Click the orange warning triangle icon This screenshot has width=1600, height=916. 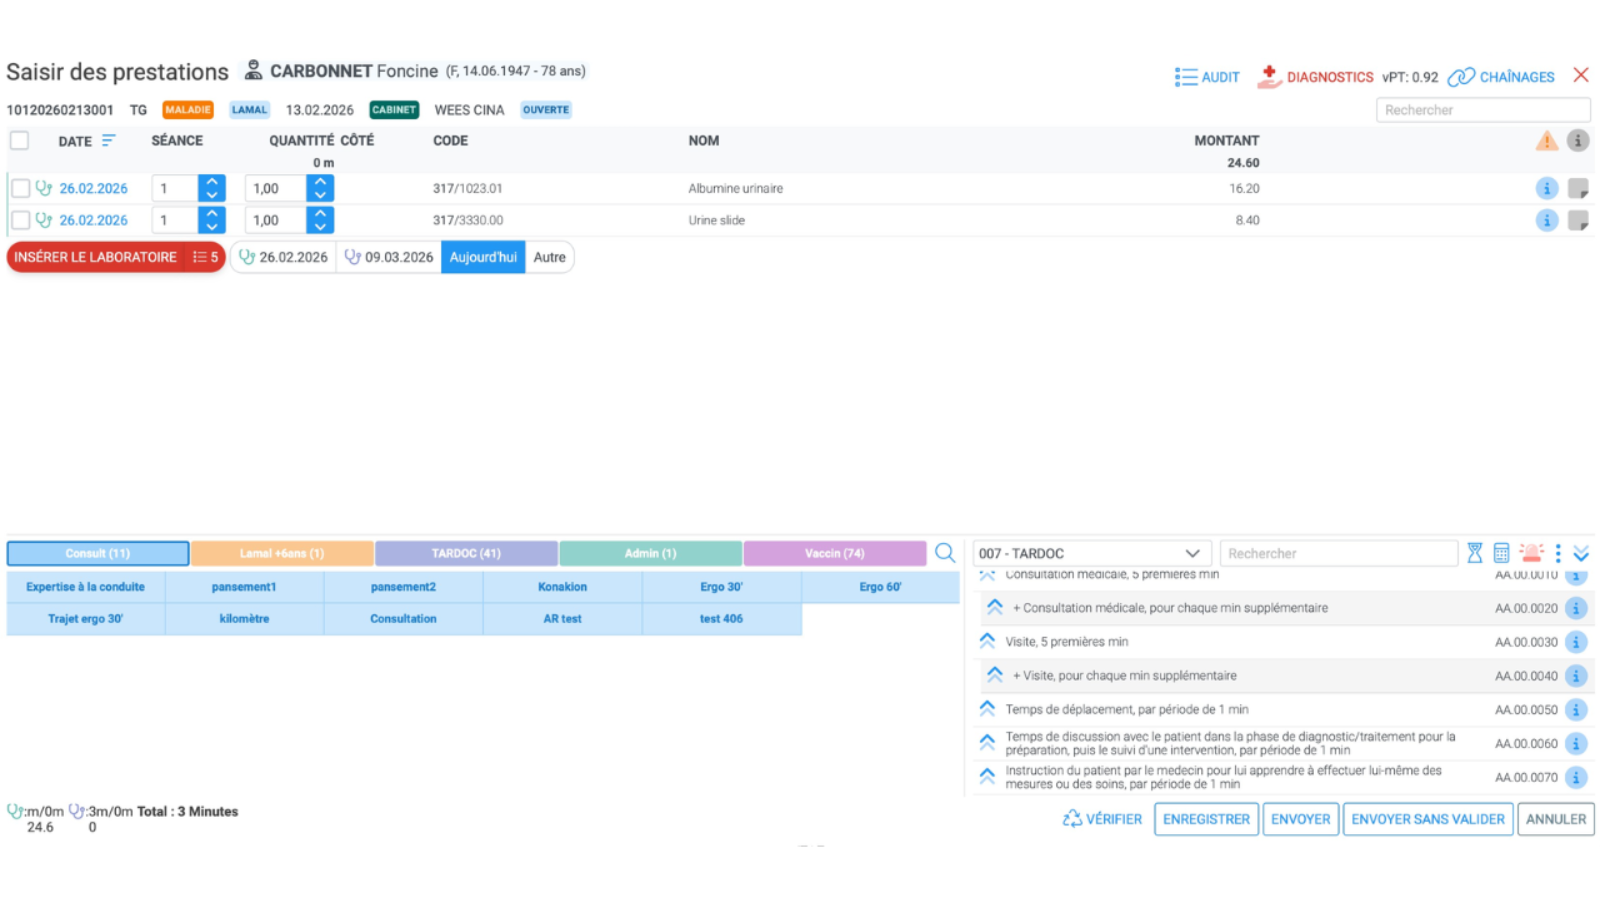coord(1547,141)
